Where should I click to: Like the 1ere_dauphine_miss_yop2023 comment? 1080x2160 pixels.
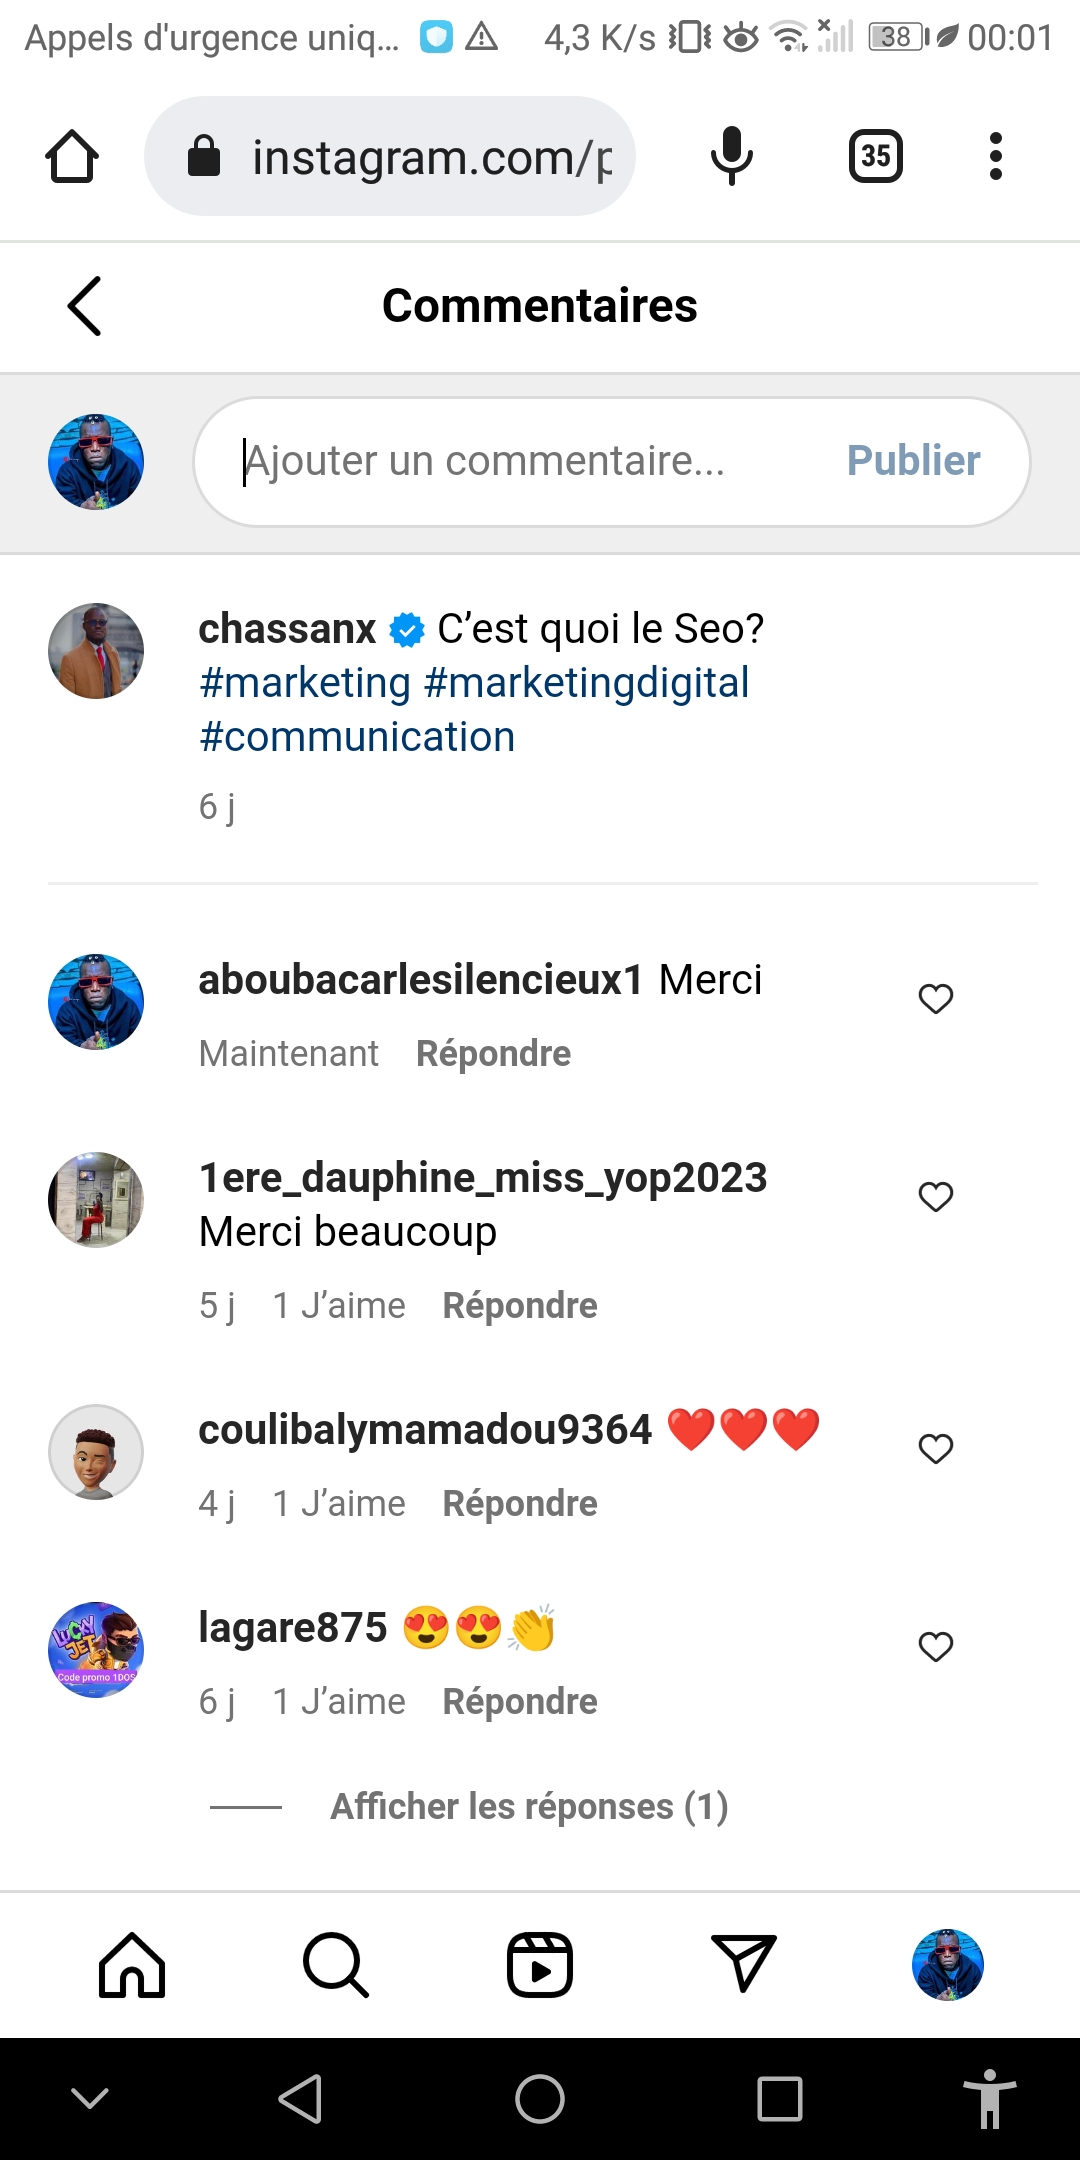936,1196
